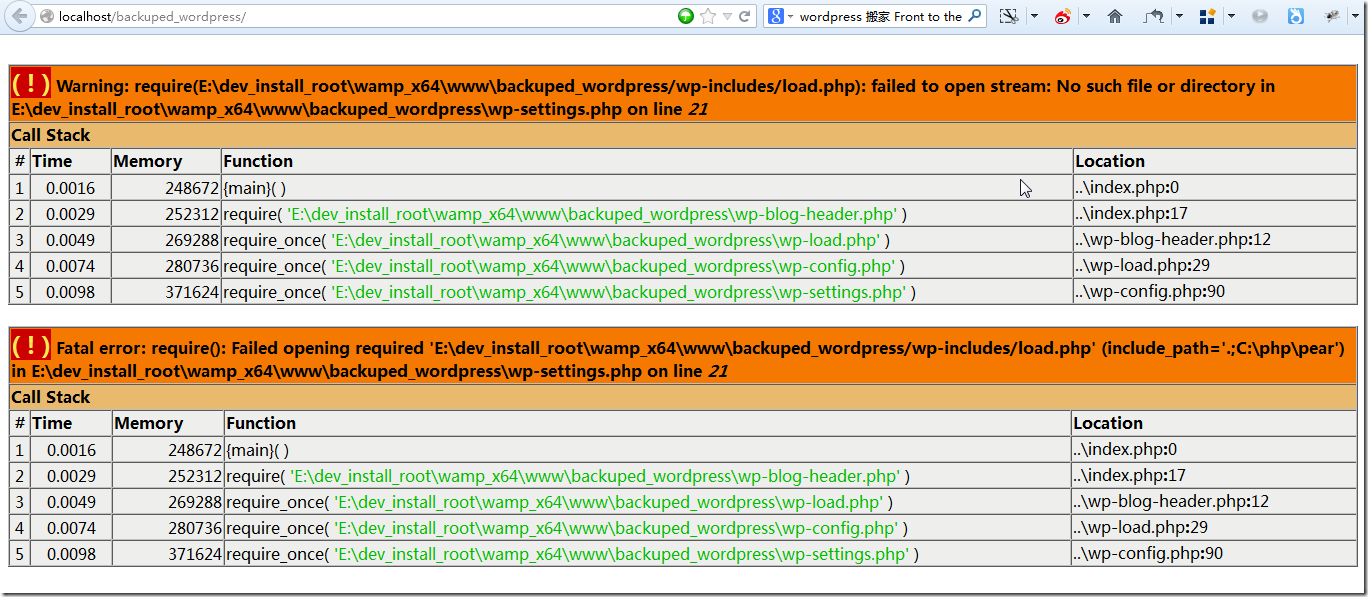Expand the dropdown next to bug icon

(1357, 16)
